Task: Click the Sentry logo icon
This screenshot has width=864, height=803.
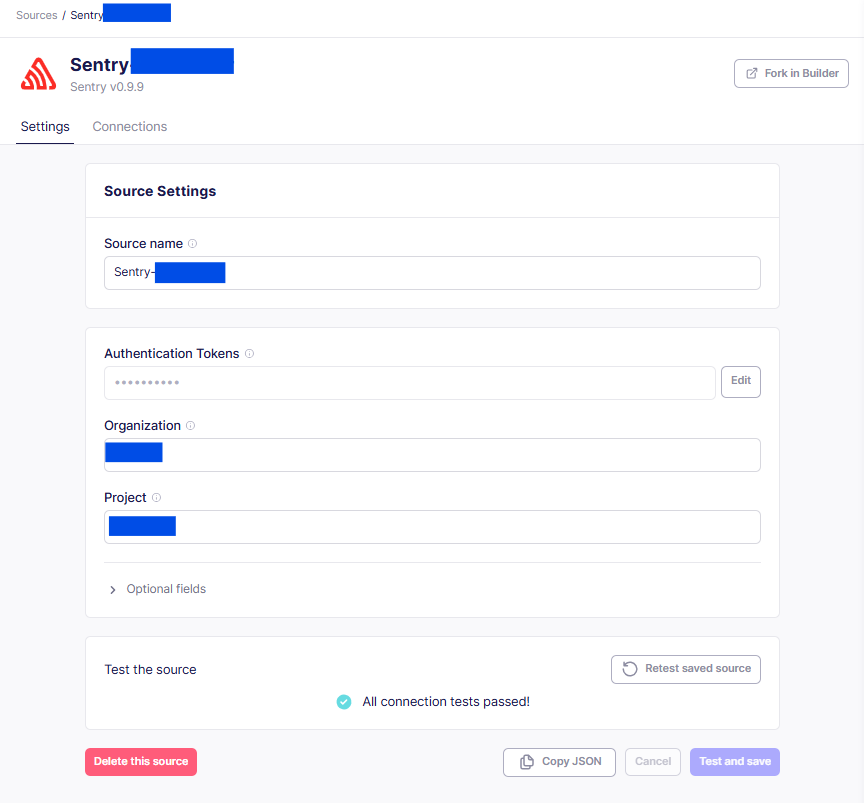Action: pos(38,72)
